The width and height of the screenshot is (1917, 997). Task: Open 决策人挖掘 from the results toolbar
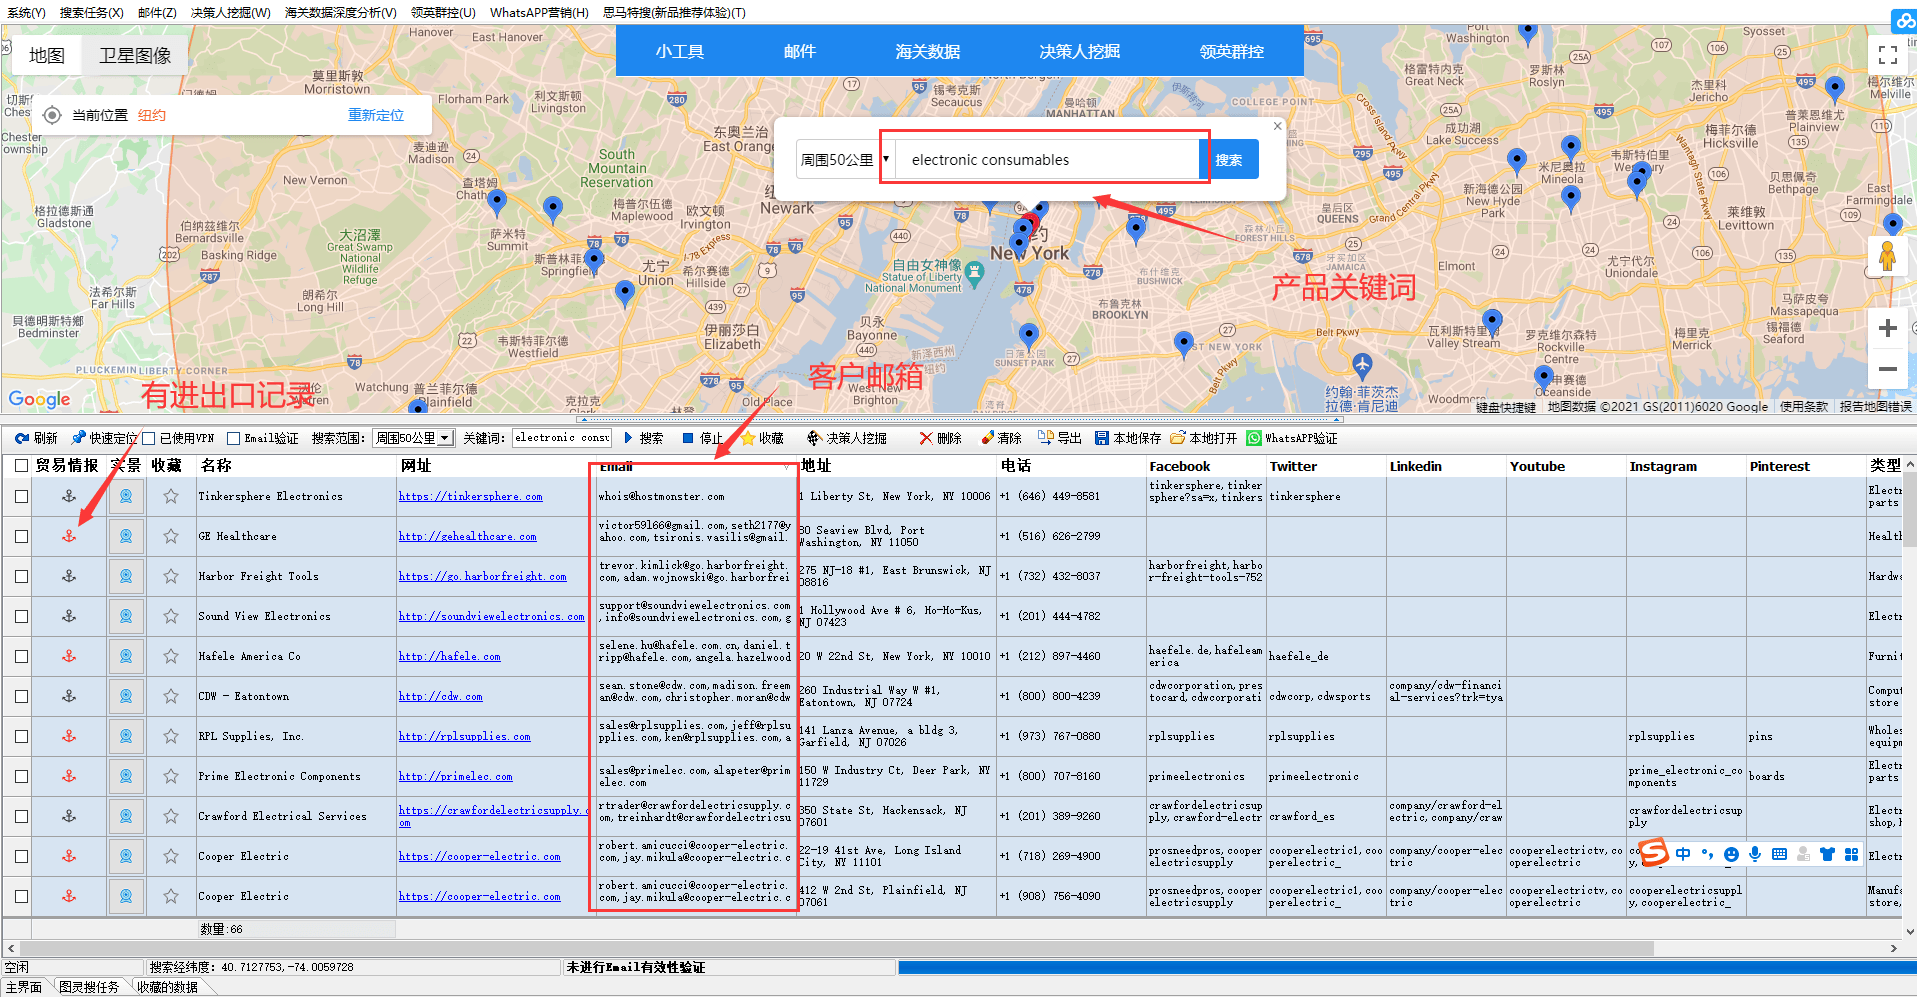tap(847, 438)
